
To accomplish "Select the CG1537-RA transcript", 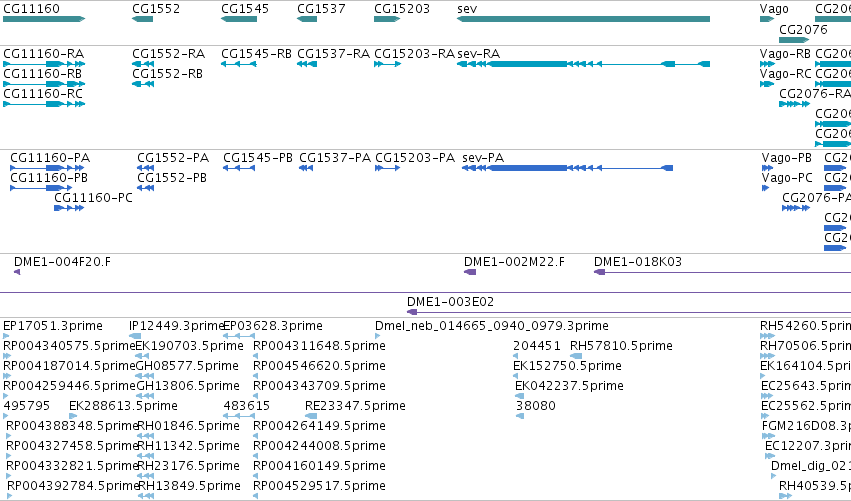I will coord(307,64).
